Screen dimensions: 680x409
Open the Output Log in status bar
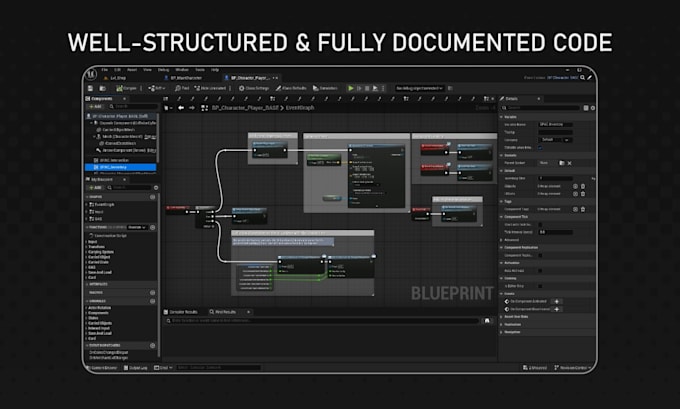click(x=136, y=368)
